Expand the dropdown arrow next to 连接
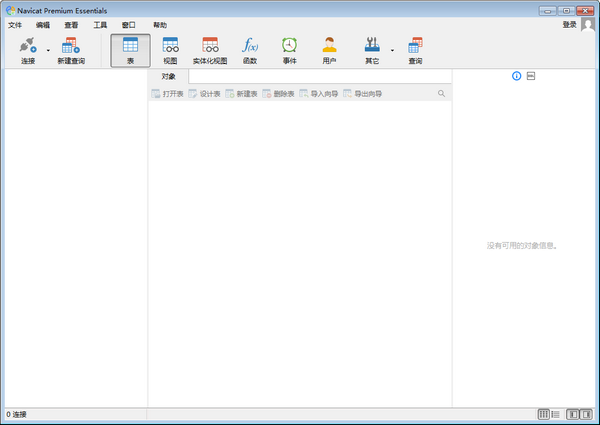The width and height of the screenshot is (600, 425). click(48, 49)
